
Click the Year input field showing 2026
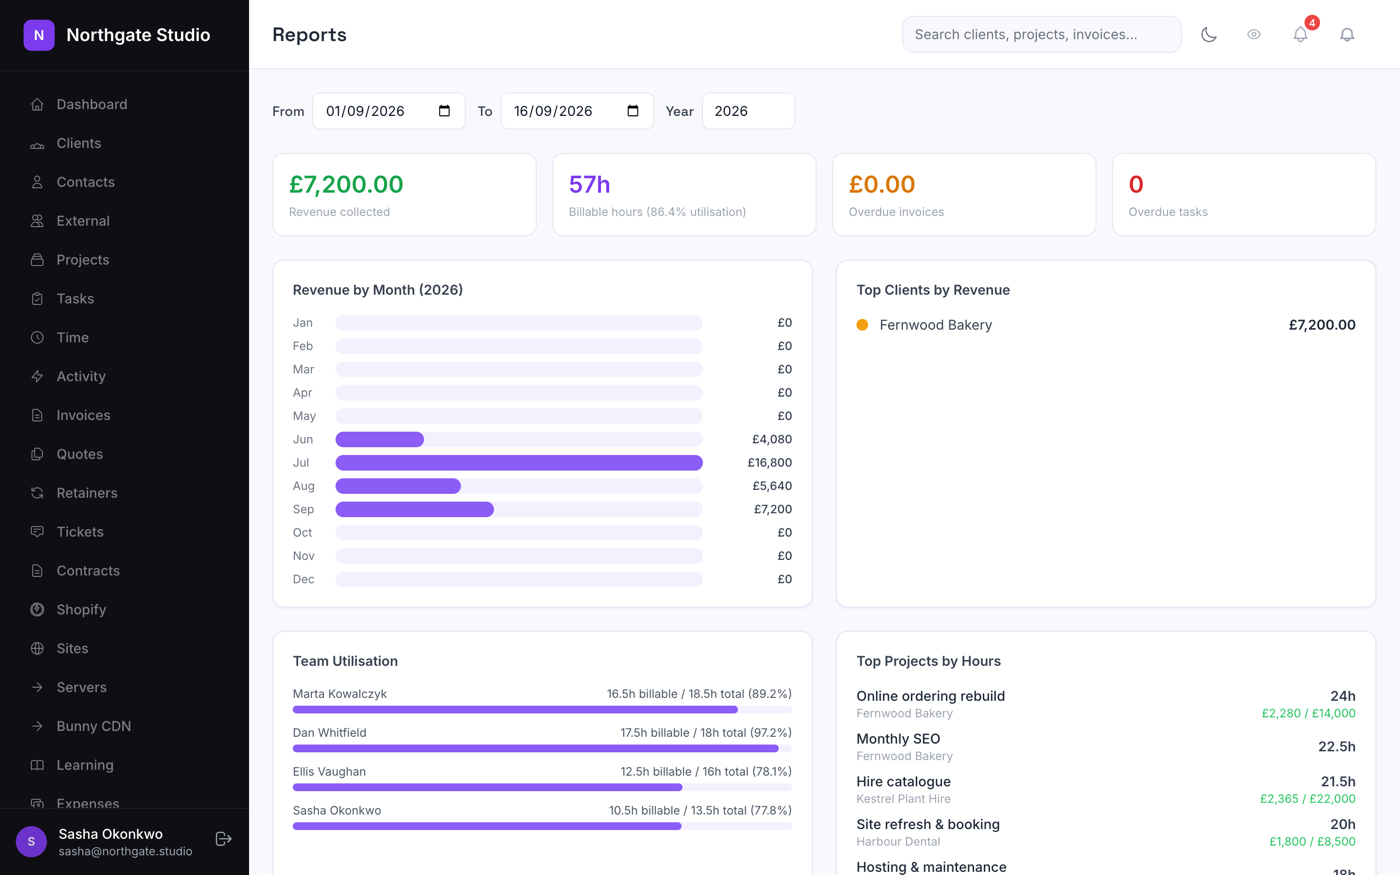pyautogui.click(x=748, y=111)
